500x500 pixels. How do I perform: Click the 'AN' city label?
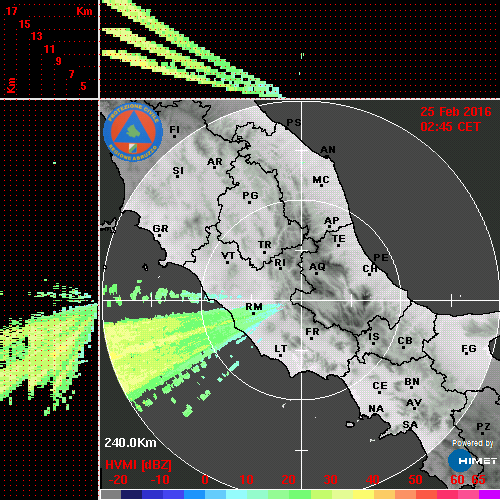[x=328, y=150]
